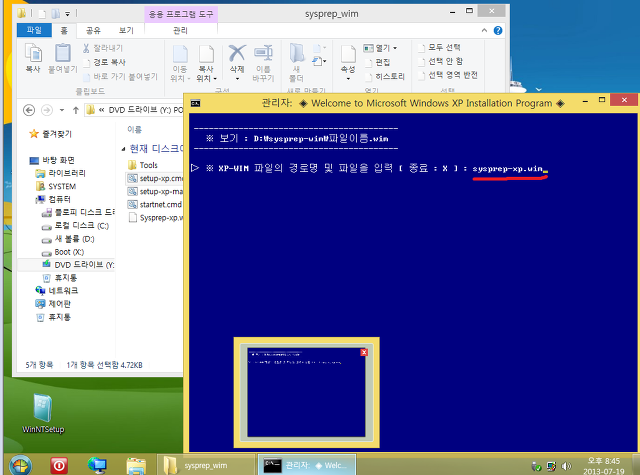Select the startnet.cmd file
This screenshot has height=475, width=640.
(x=155, y=204)
